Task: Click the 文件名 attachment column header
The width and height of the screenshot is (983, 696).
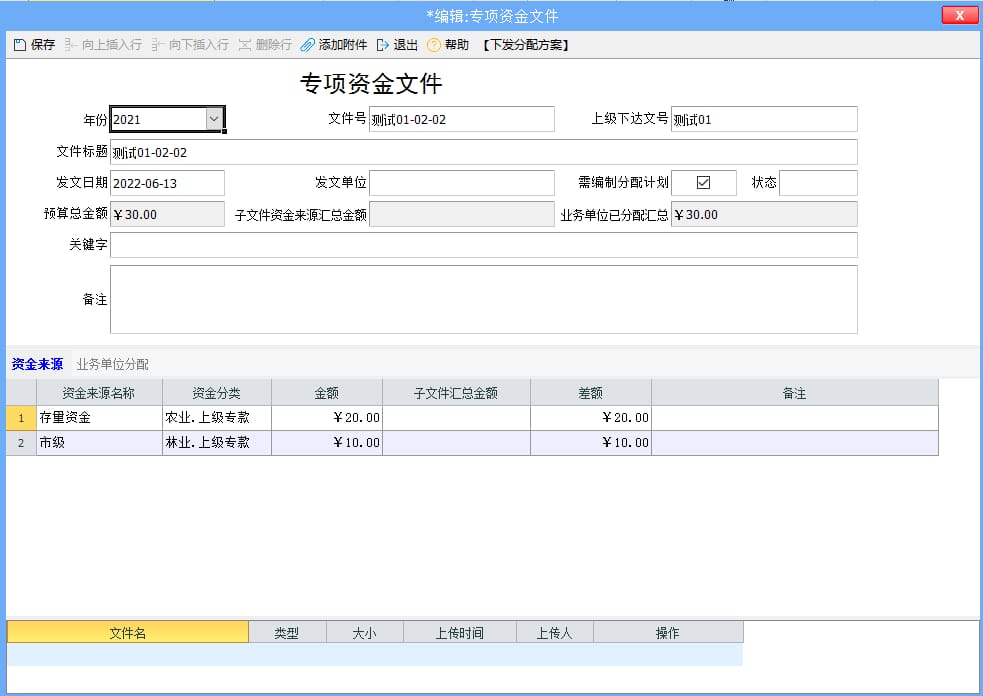Action: 128,632
